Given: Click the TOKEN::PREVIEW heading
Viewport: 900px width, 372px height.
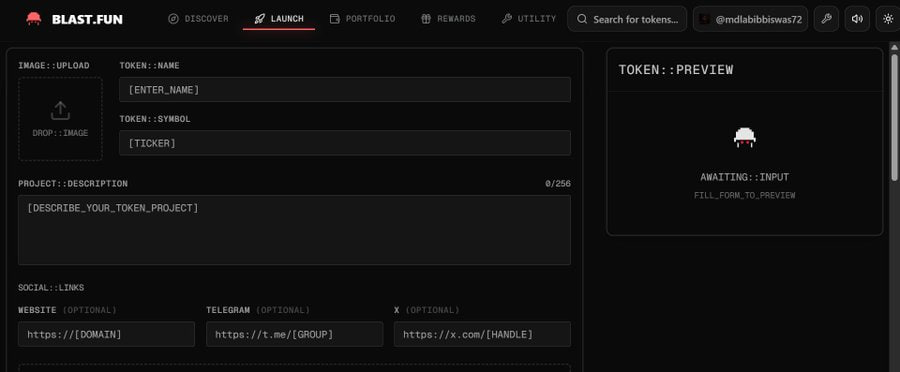Looking at the screenshot, I should (x=676, y=70).
